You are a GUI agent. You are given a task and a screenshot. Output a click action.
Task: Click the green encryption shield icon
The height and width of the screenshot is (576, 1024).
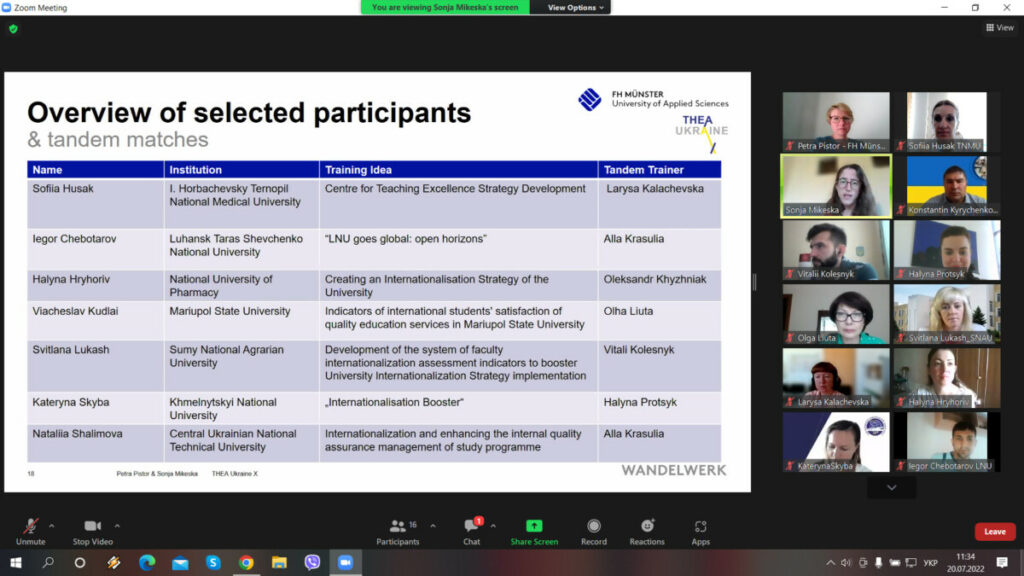[x=13, y=29]
